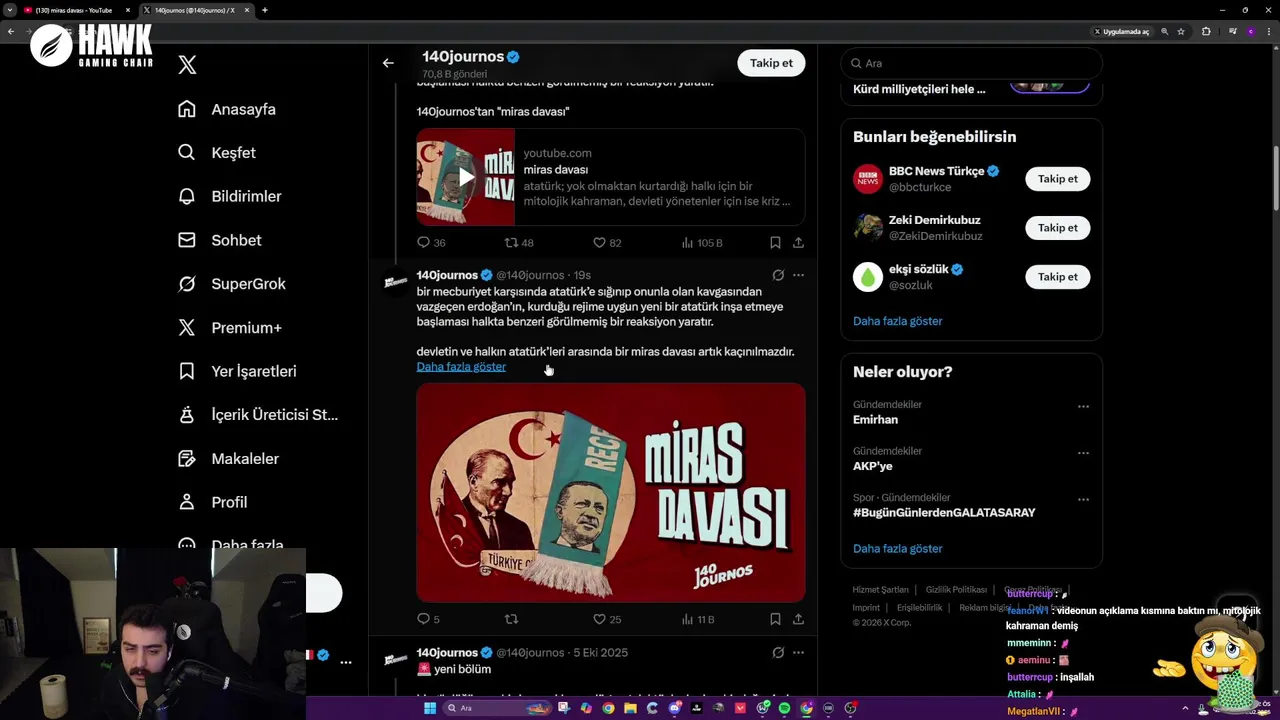Open options for the AKP'ye trend
The height and width of the screenshot is (720, 1280).
[x=1083, y=453]
